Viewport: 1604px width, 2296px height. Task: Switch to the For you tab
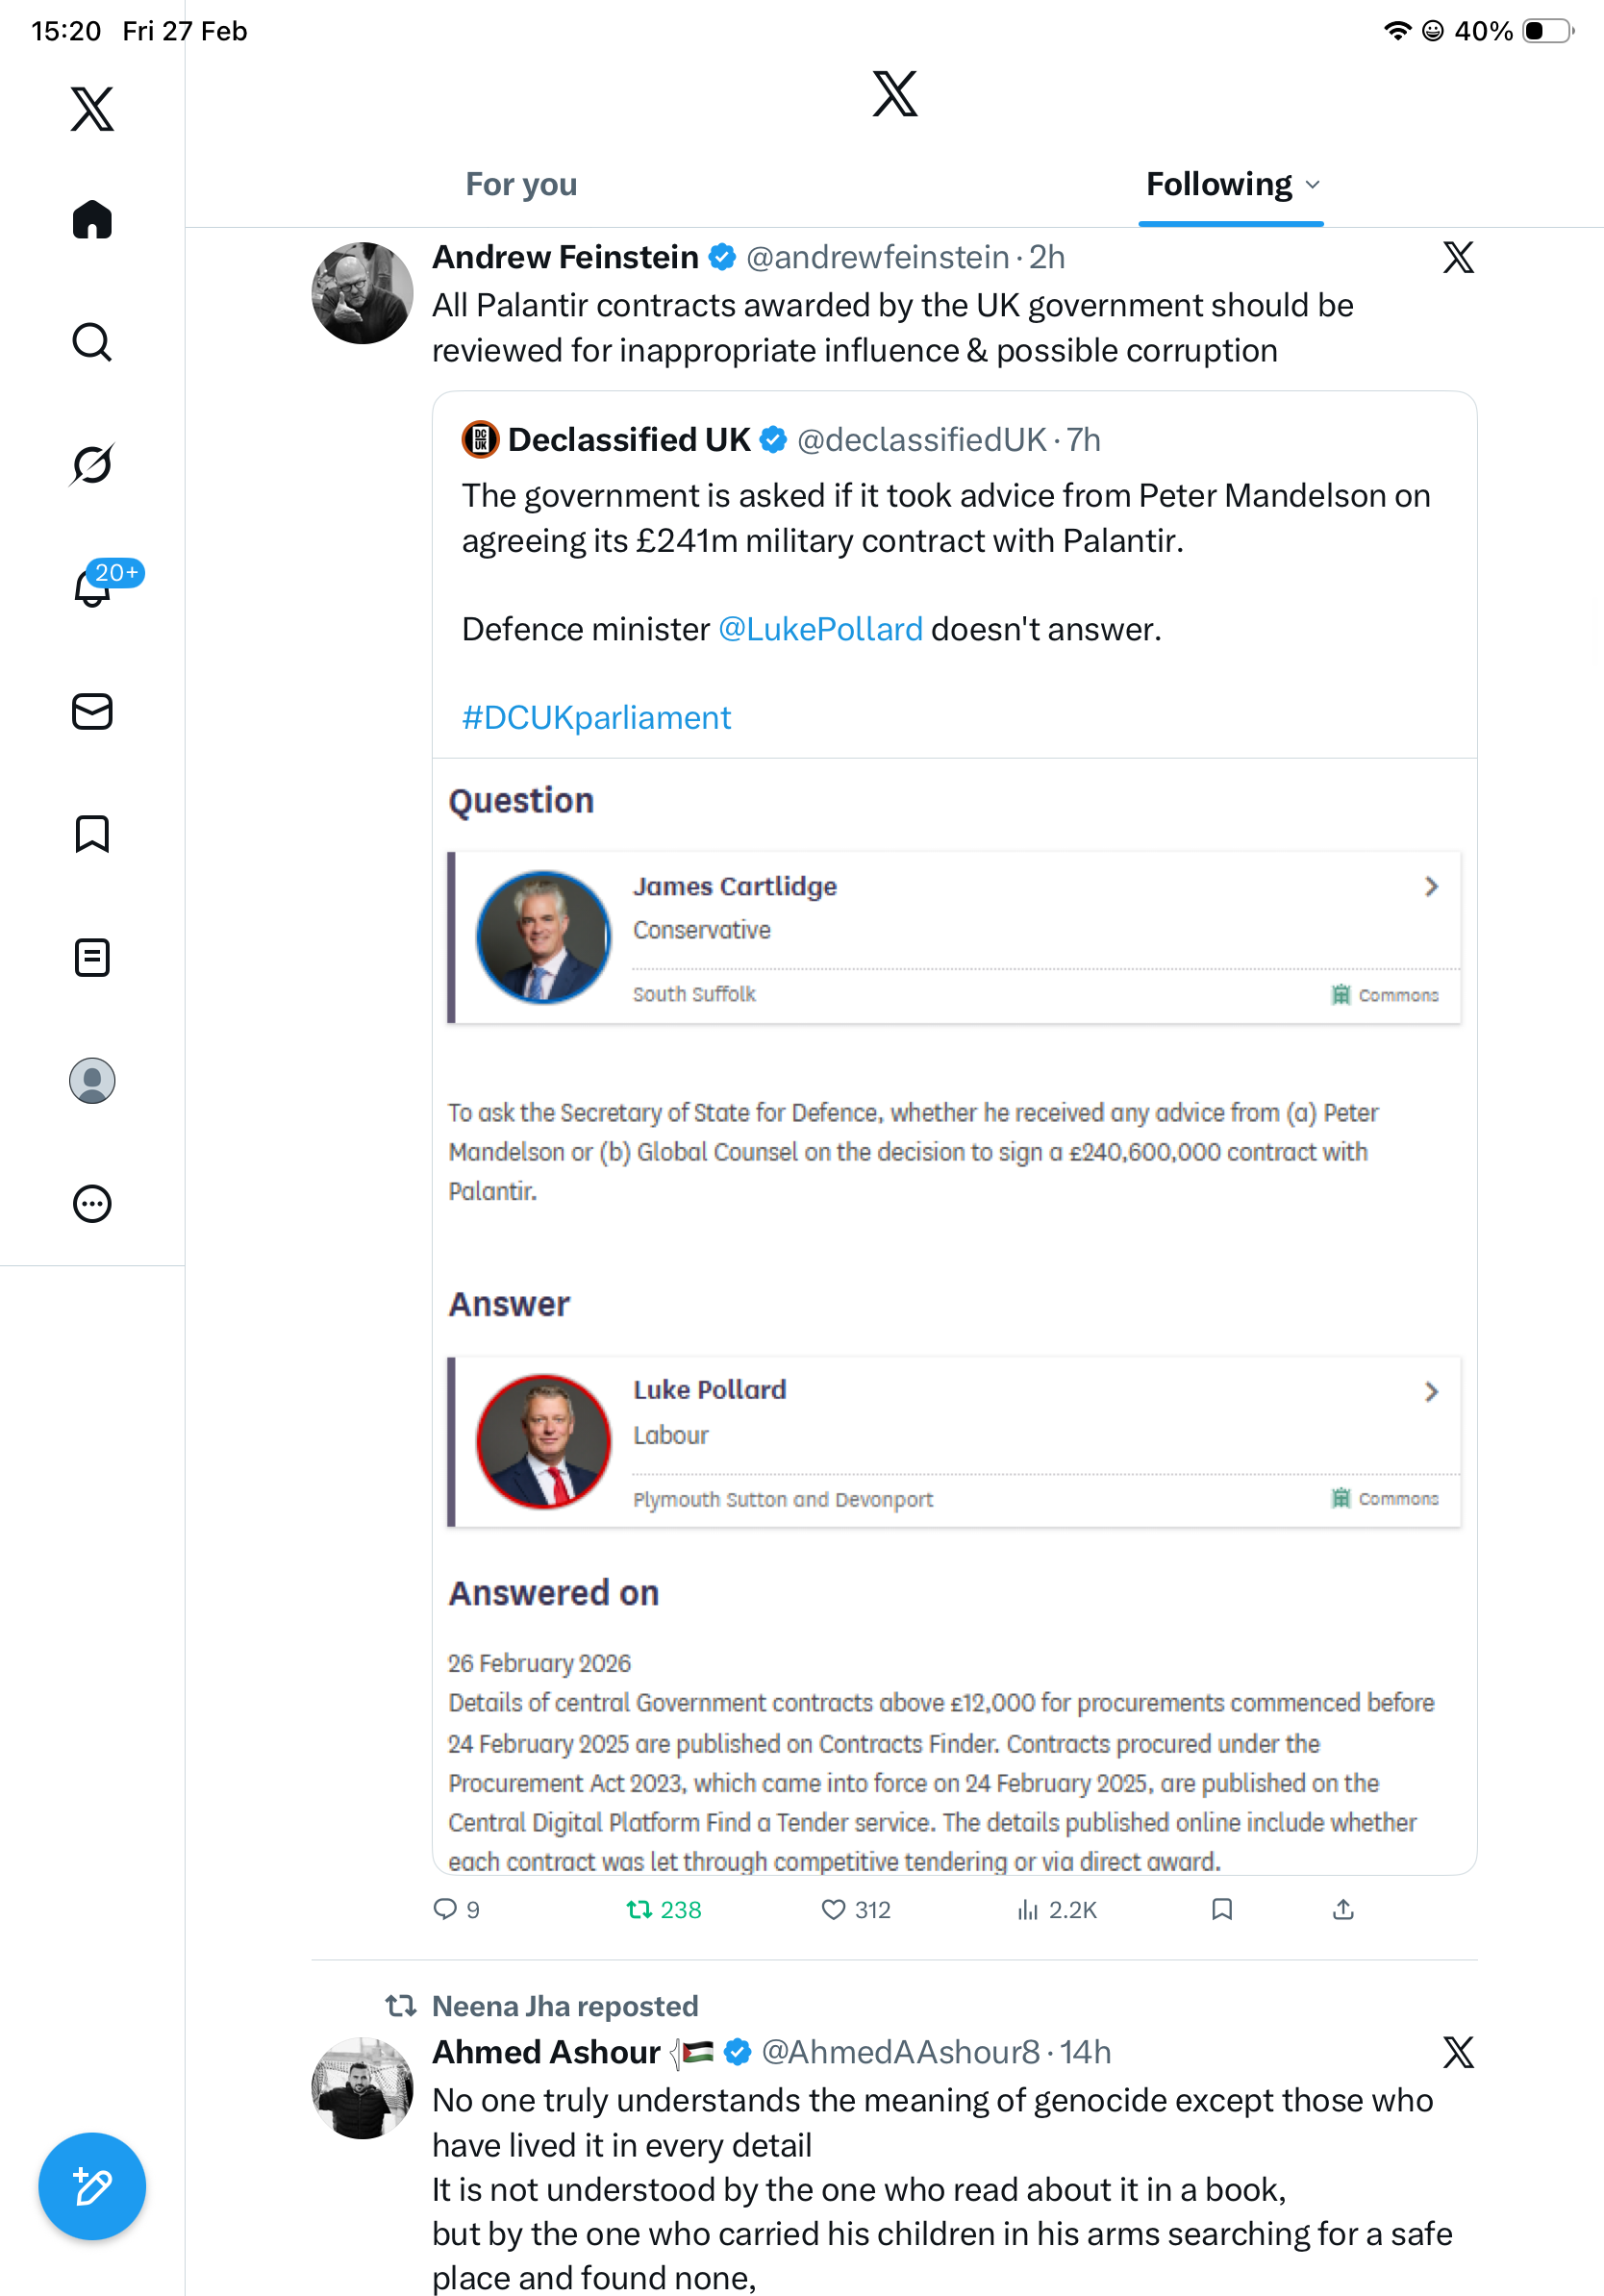tap(521, 185)
